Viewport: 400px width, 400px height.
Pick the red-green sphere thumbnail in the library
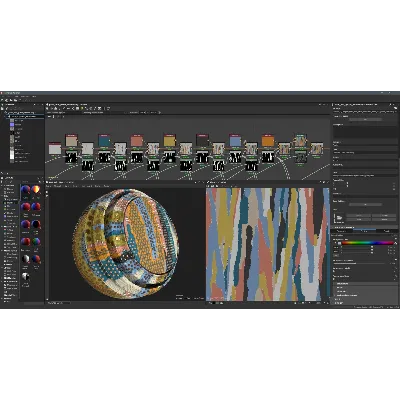[36, 242]
